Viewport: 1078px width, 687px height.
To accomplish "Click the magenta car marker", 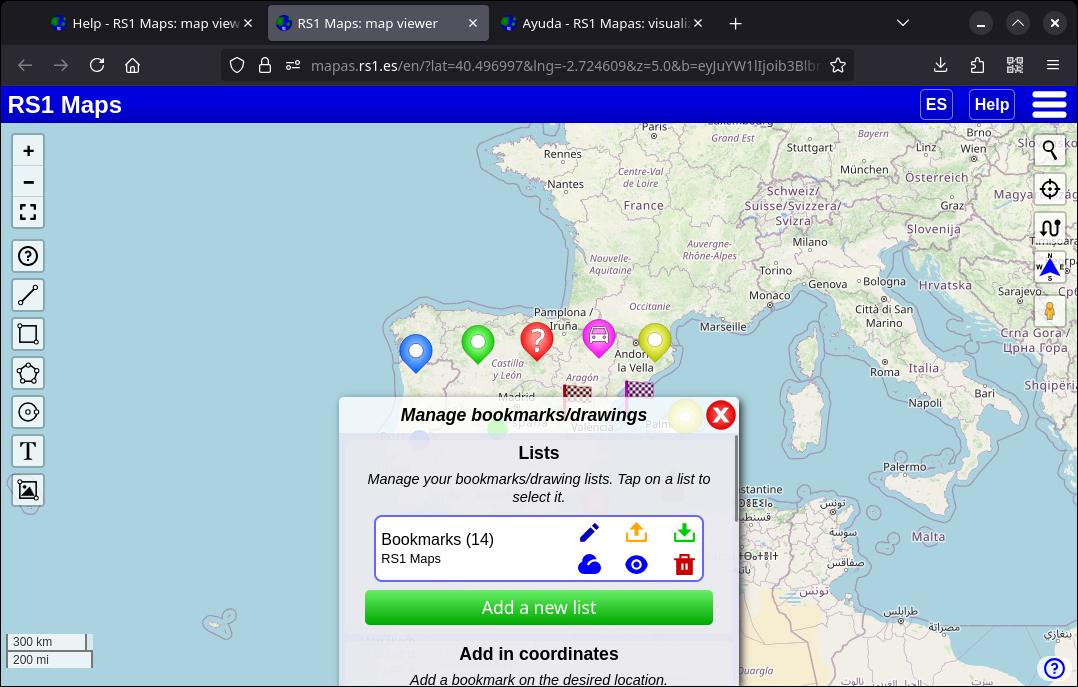I will click(599, 338).
